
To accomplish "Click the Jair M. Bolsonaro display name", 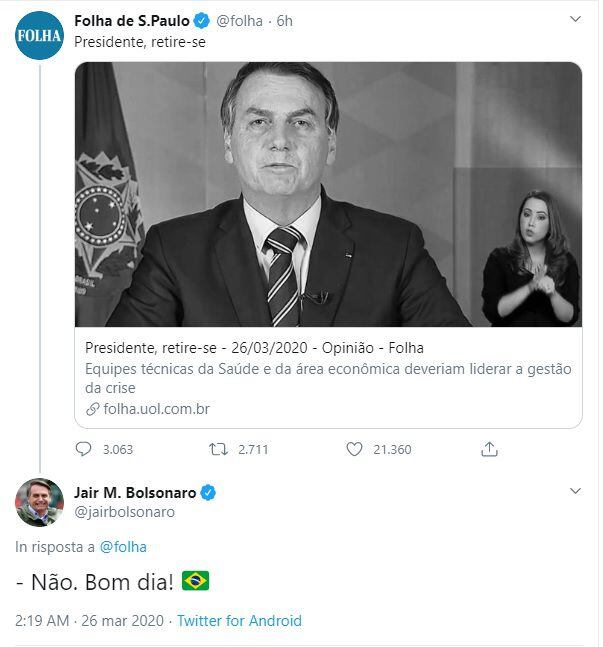I will pos(135,493).
